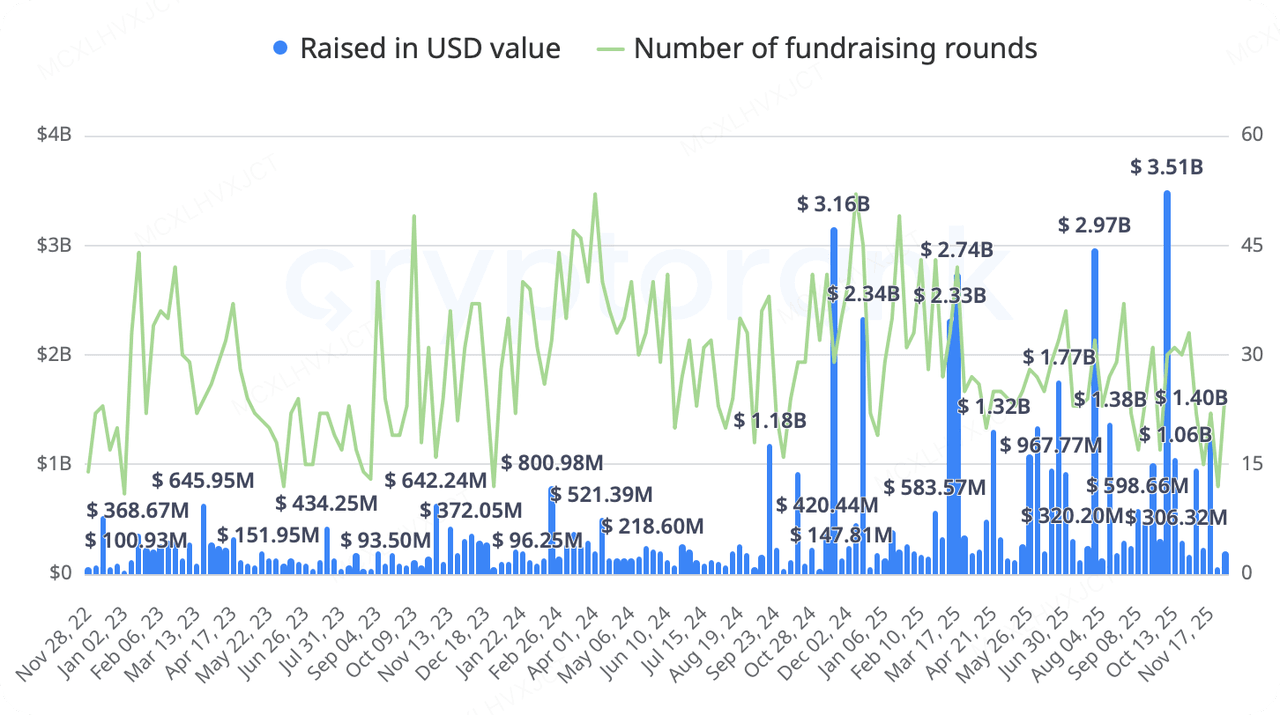Click the blue legend dot
Viewport: 1280px width, 715px height.
[x=281, y=48]
